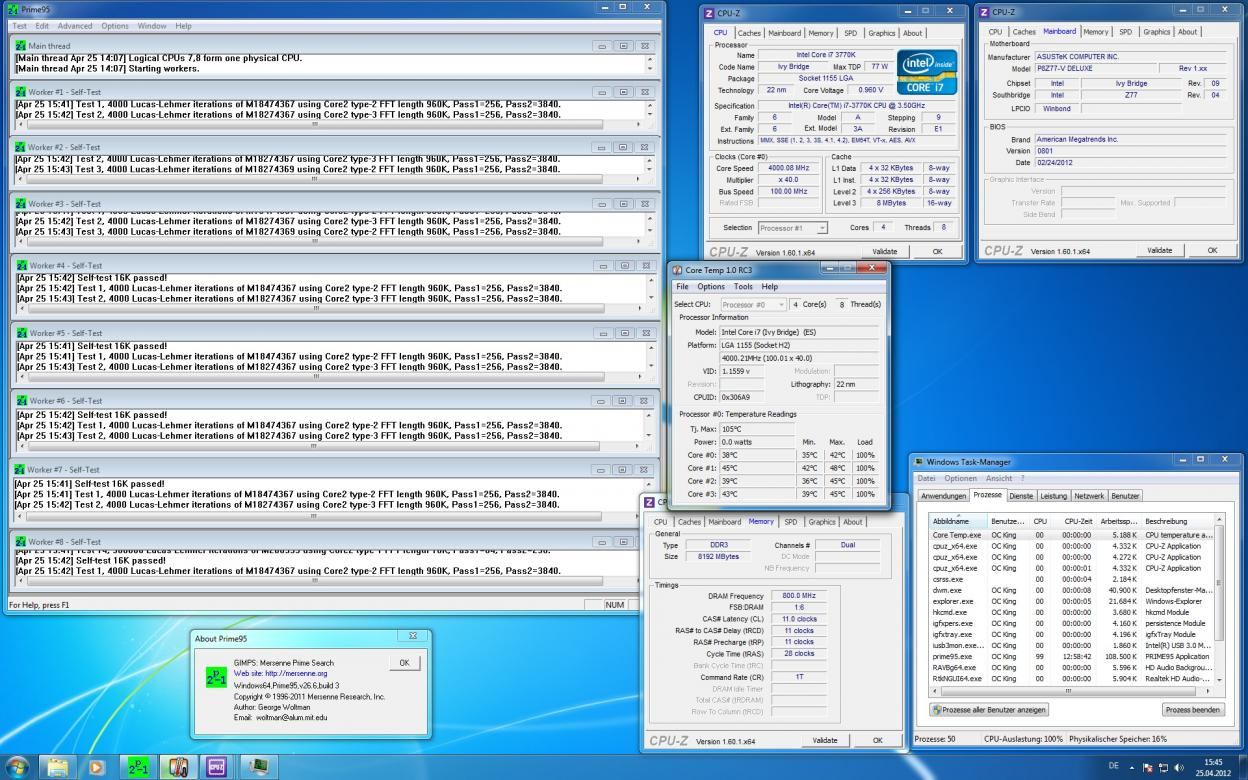This screenshot has width=1248, height=780.
Task: Click OK in the CPU-Z Mainboard window
Action: click(x=1212, y=251)
